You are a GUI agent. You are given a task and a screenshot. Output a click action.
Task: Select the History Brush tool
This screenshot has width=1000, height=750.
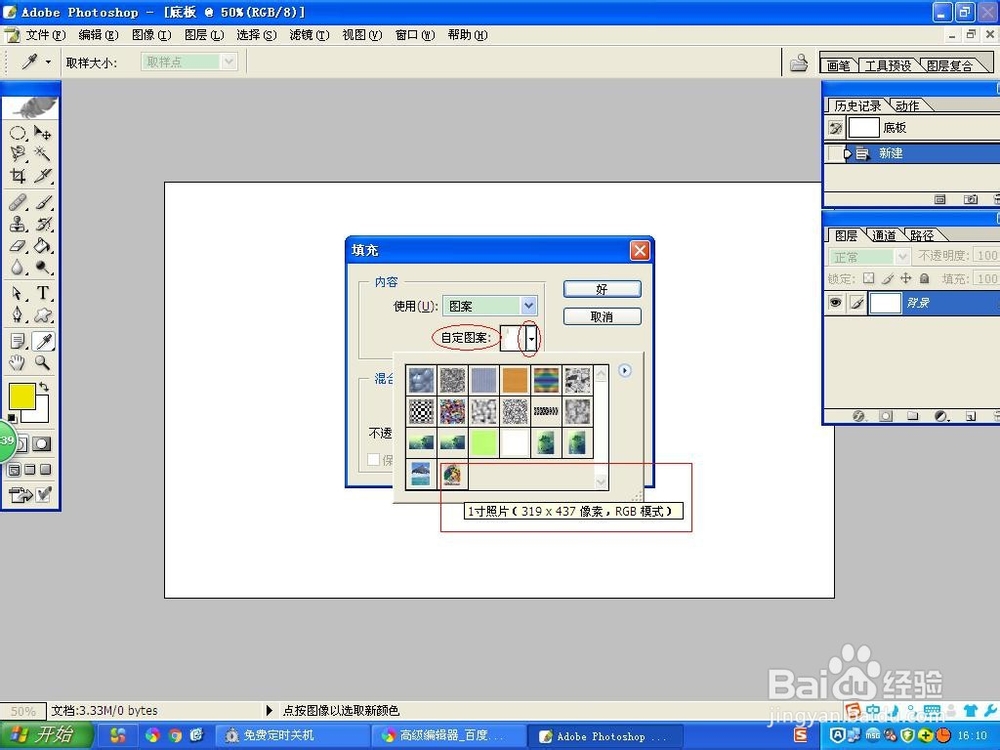coord(42,224)
